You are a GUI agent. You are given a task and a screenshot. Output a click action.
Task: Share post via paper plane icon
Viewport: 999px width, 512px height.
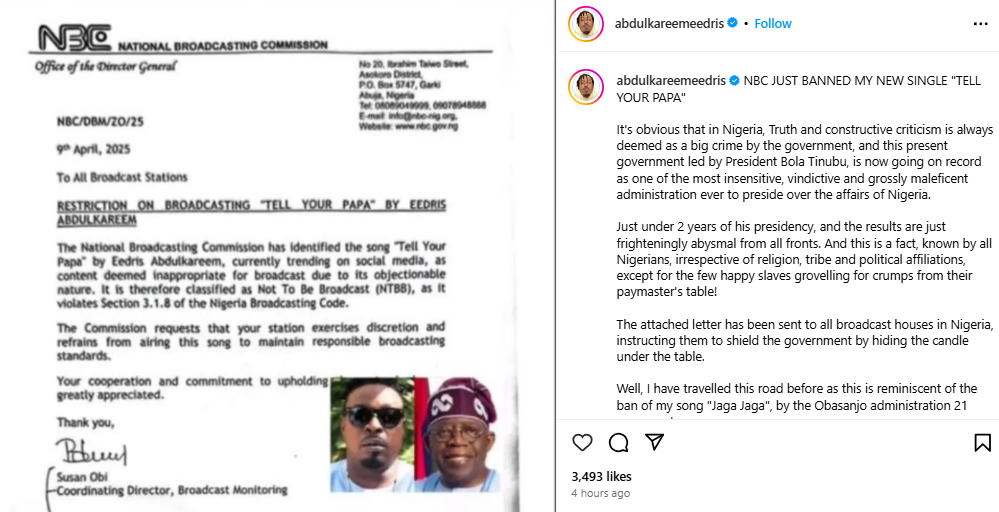point(655,442)
